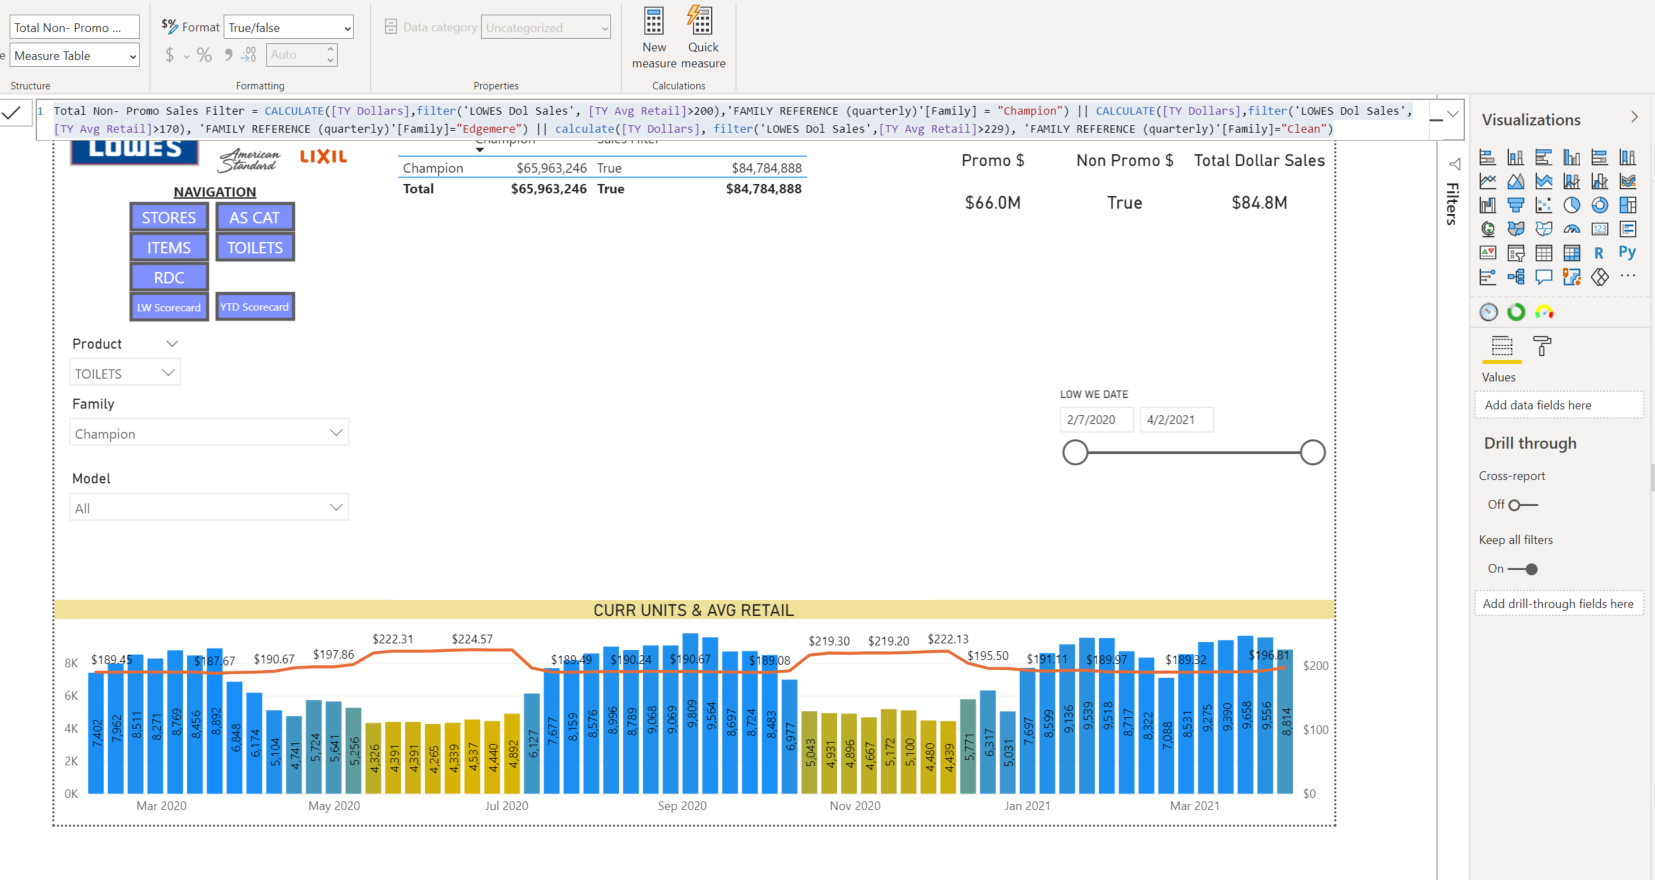Open the New measure calculation
This screenshot has height=880, width=1655.
654,39
